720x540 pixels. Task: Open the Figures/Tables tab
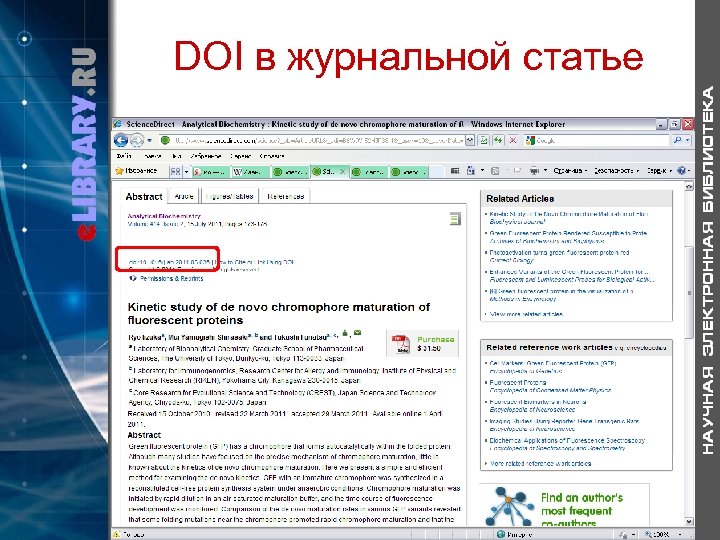point(230,196)
